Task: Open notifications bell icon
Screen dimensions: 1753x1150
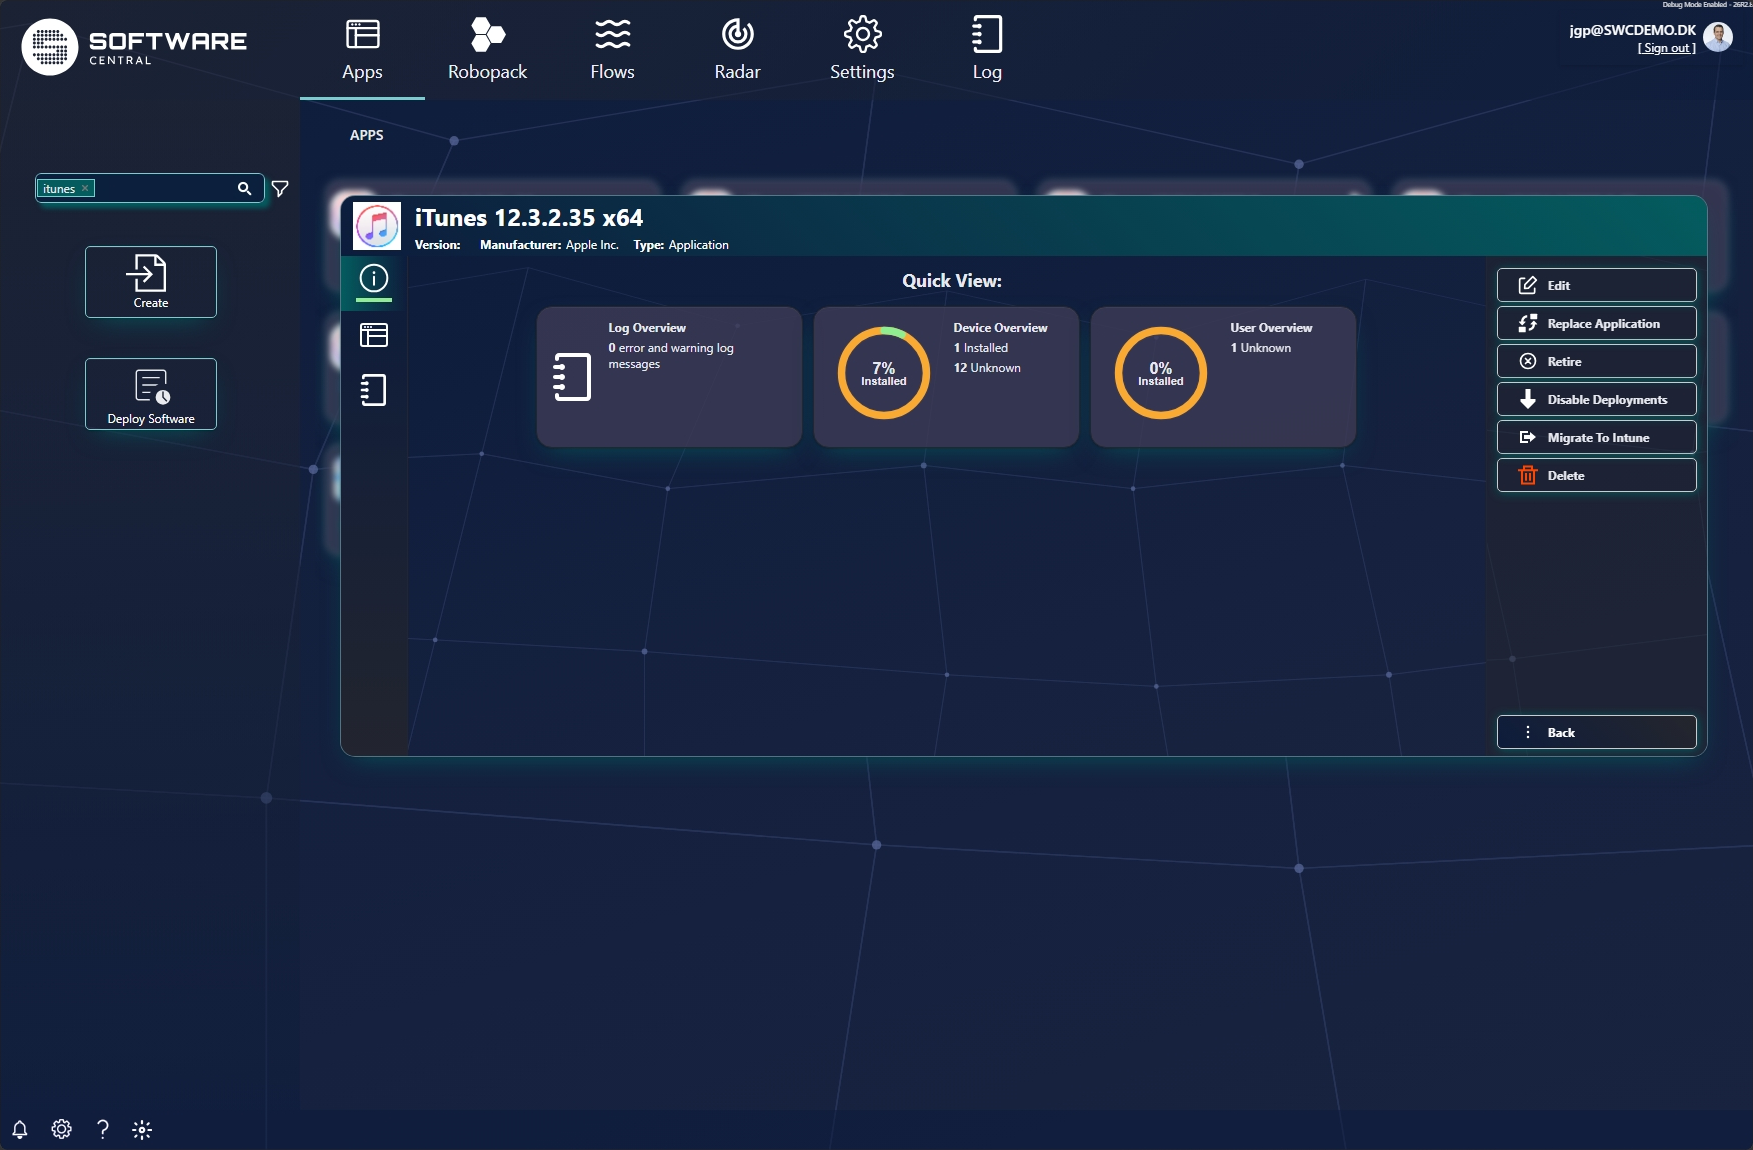Action: pos(19,1129)
